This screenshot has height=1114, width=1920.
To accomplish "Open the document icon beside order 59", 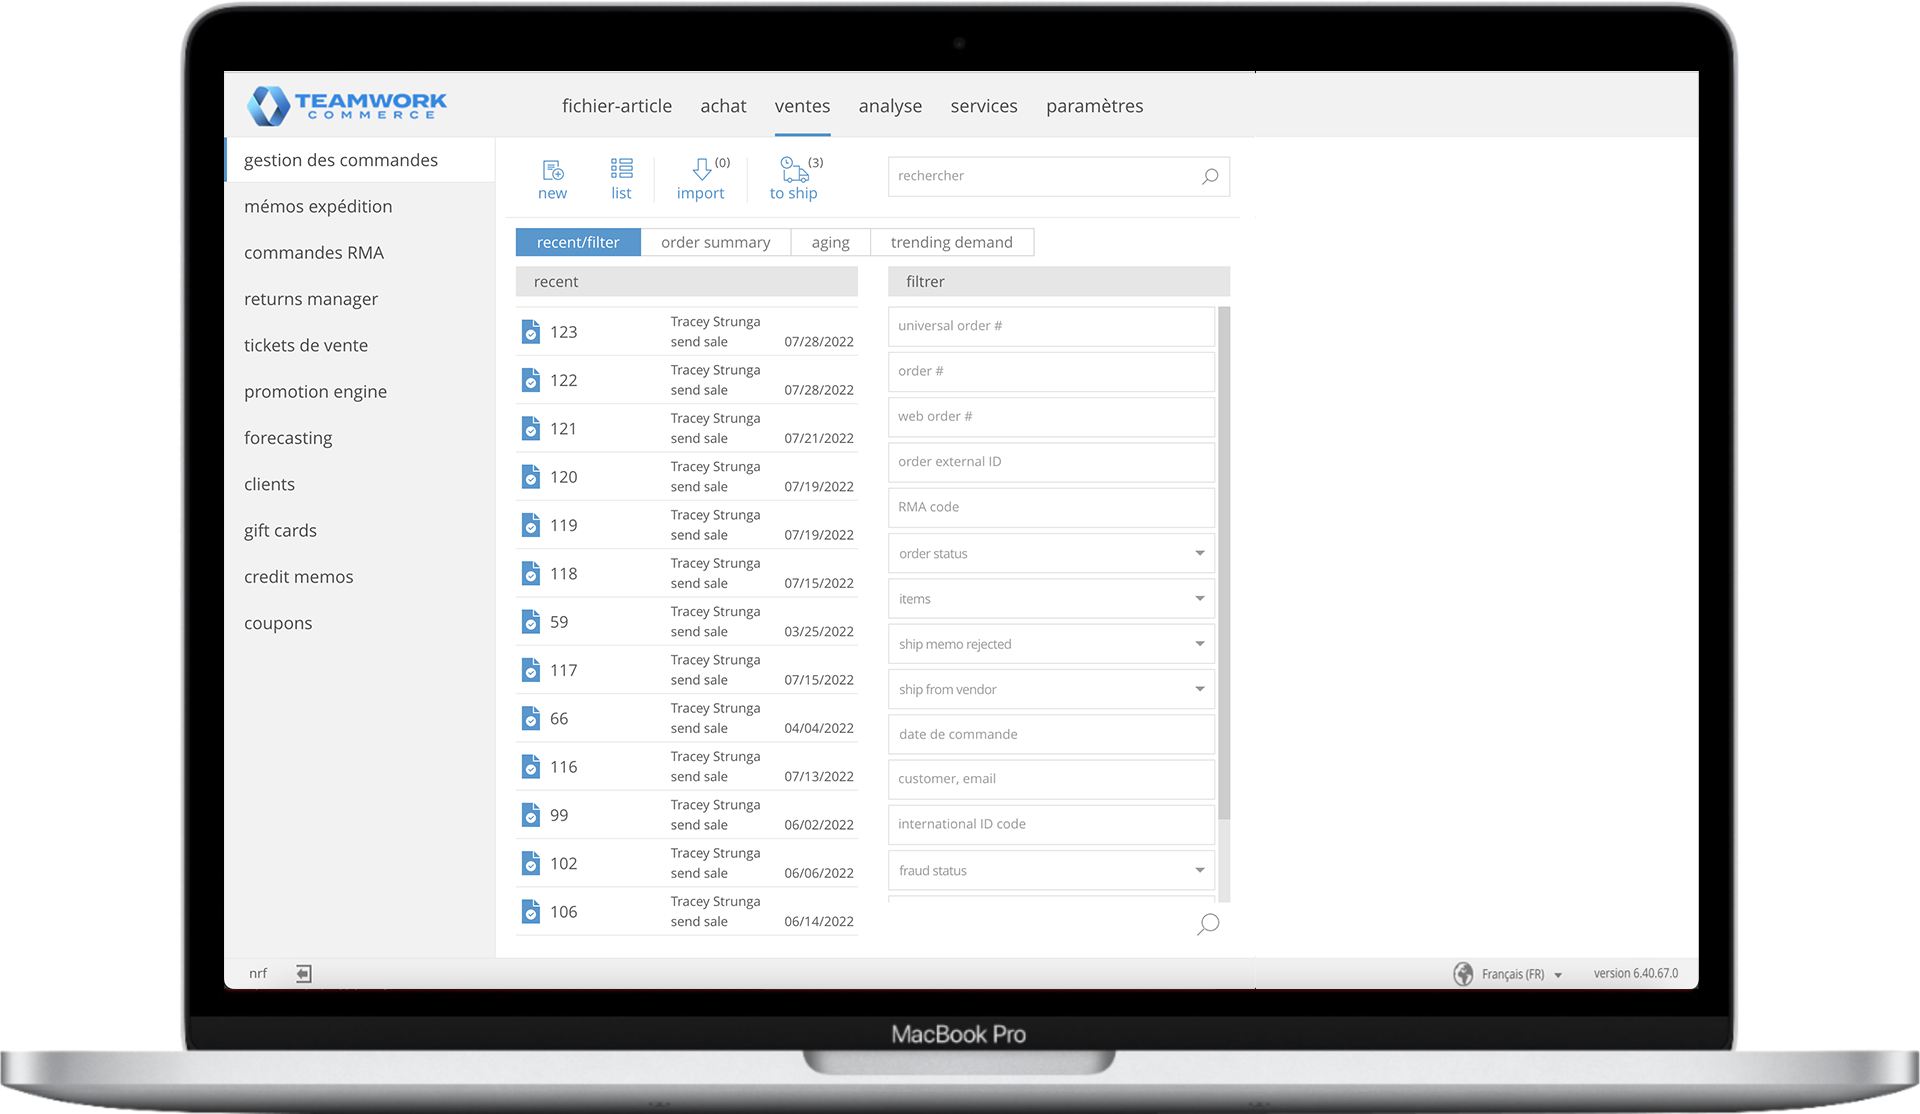I will (531, 621).
